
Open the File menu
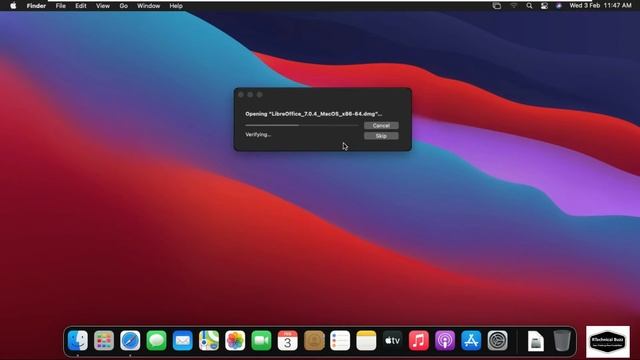pos(61,6)
